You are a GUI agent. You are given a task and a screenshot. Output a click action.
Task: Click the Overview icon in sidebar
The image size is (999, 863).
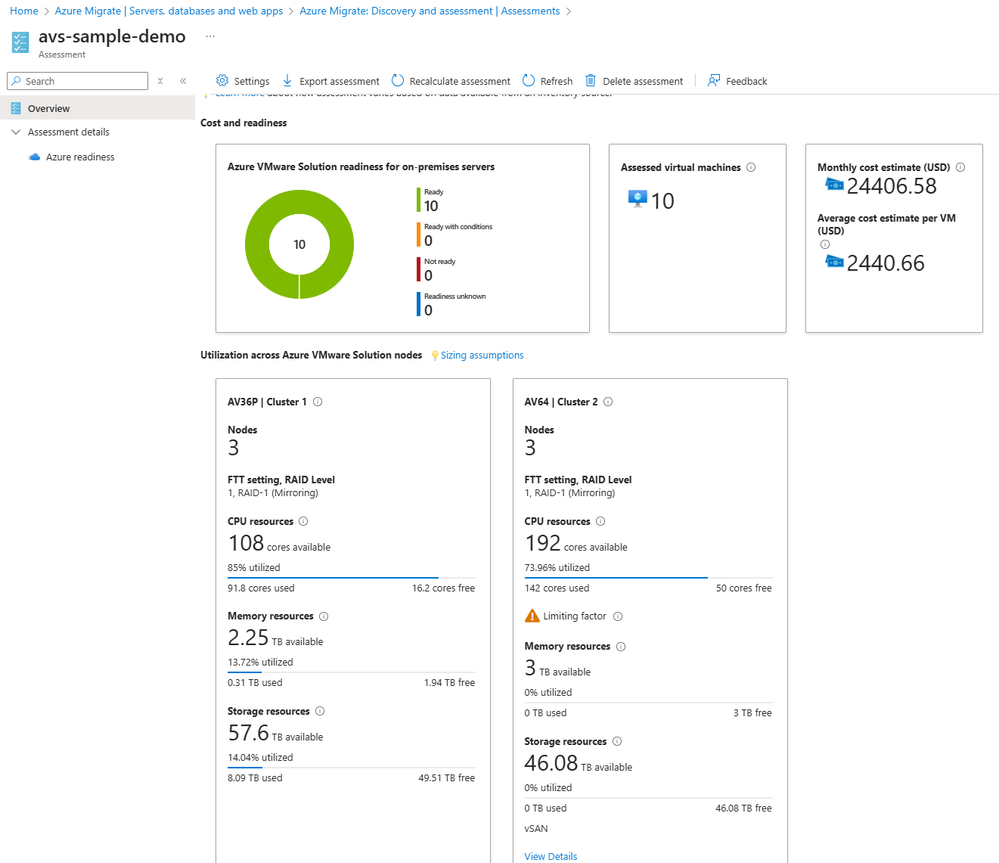click(x=16, y=108)
